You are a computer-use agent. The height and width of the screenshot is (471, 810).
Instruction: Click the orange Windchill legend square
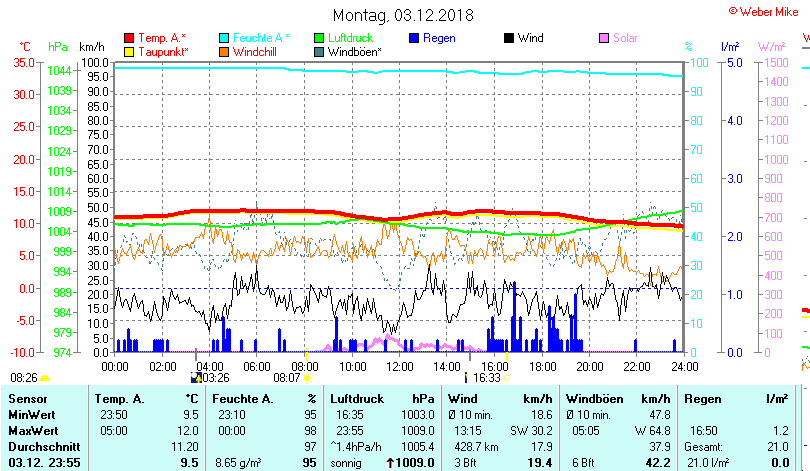pyautogui.click(x=224, y=52)
